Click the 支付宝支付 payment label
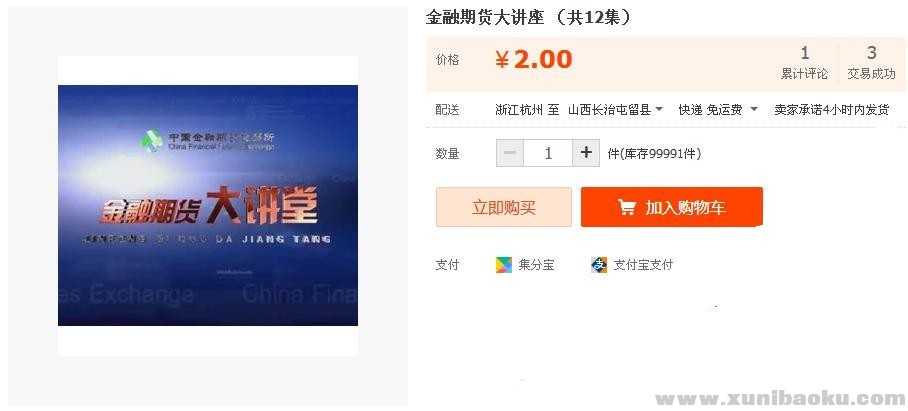 643,265
